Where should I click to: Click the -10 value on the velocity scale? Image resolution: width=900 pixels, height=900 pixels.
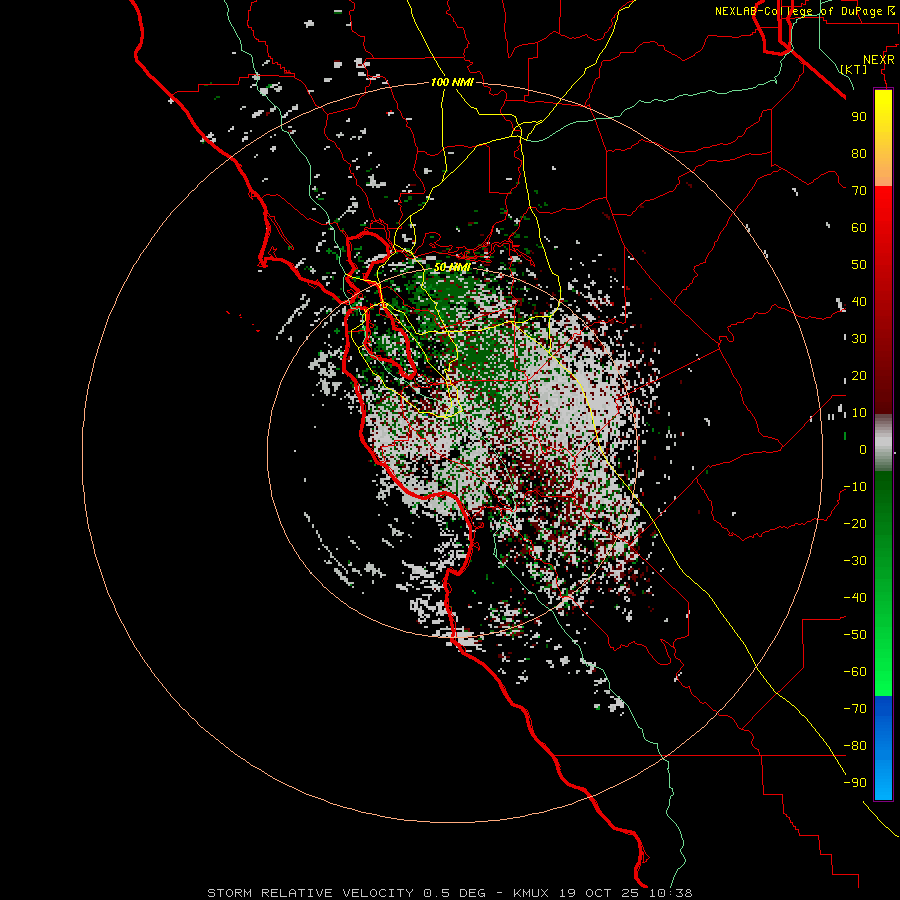(855, 487)
